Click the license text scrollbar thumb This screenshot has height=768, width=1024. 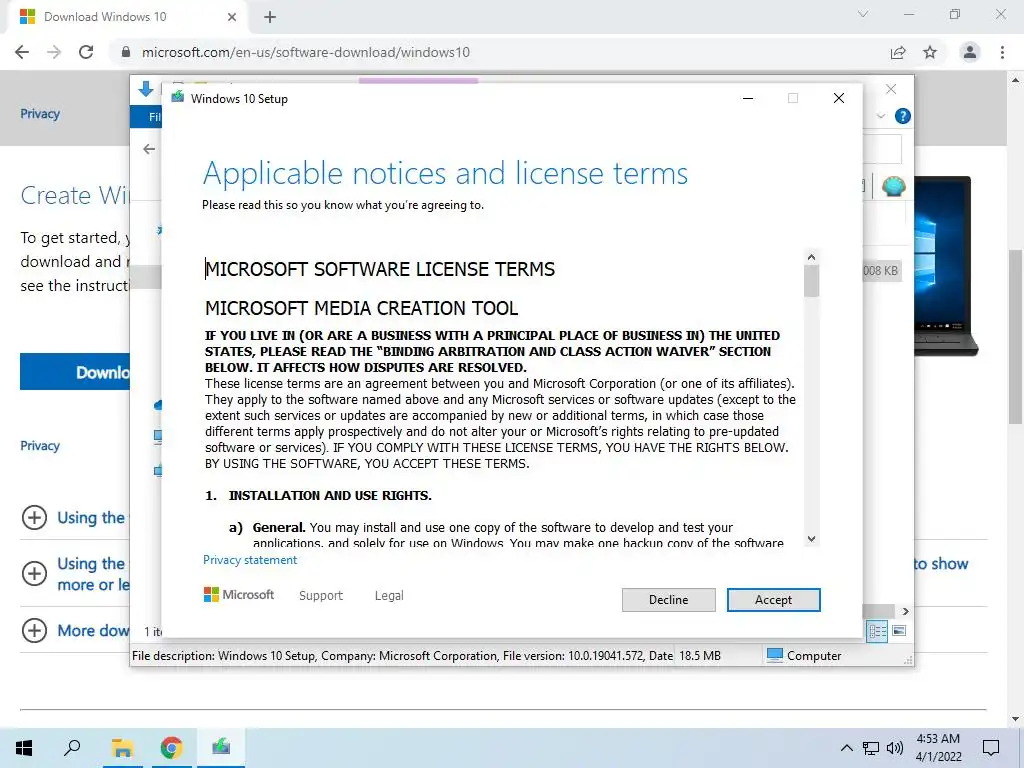coord(811,281)
